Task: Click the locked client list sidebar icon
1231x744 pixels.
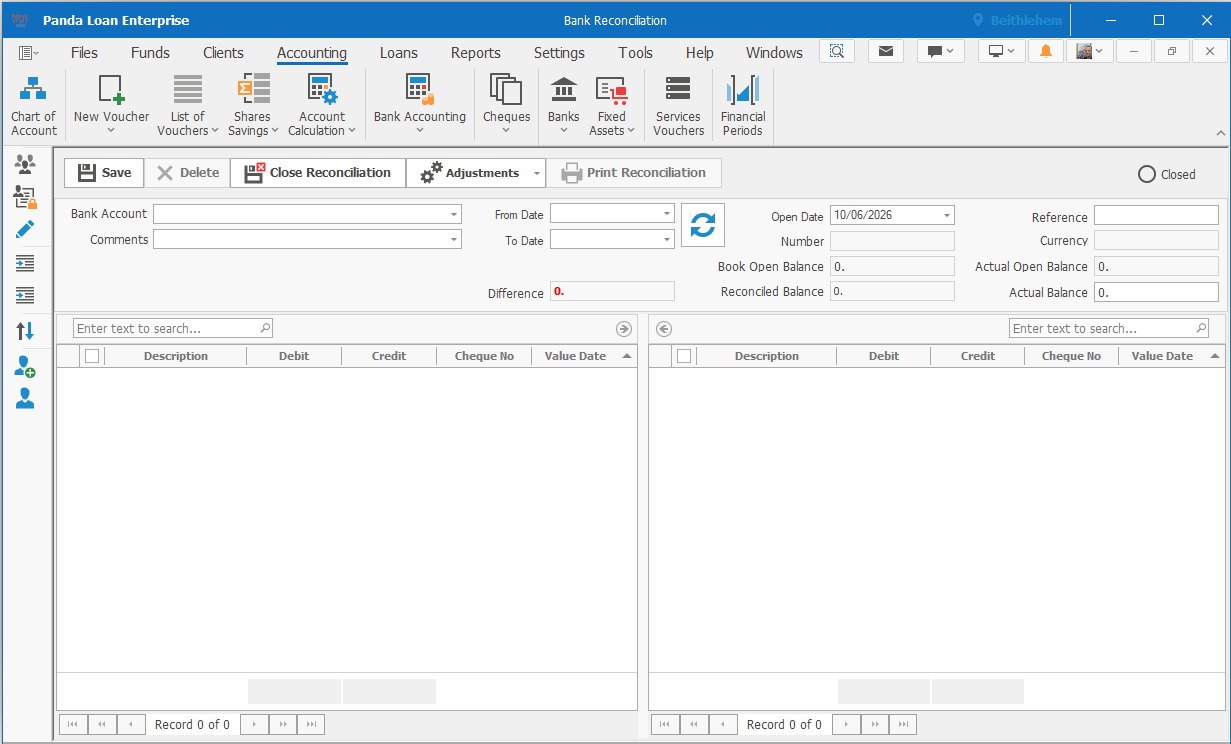Action: coord(25,197)
